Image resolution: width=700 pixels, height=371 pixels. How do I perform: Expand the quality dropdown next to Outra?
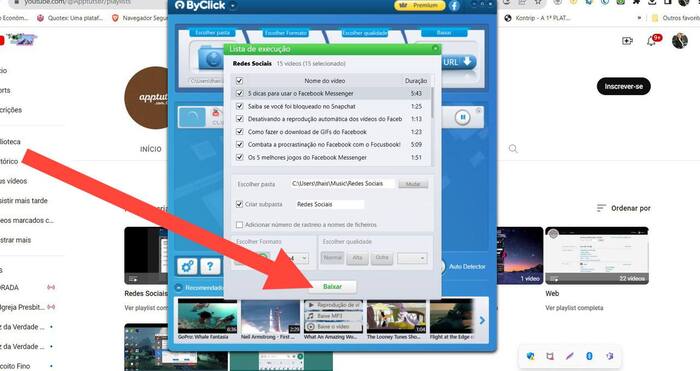(x=412, y=258)
